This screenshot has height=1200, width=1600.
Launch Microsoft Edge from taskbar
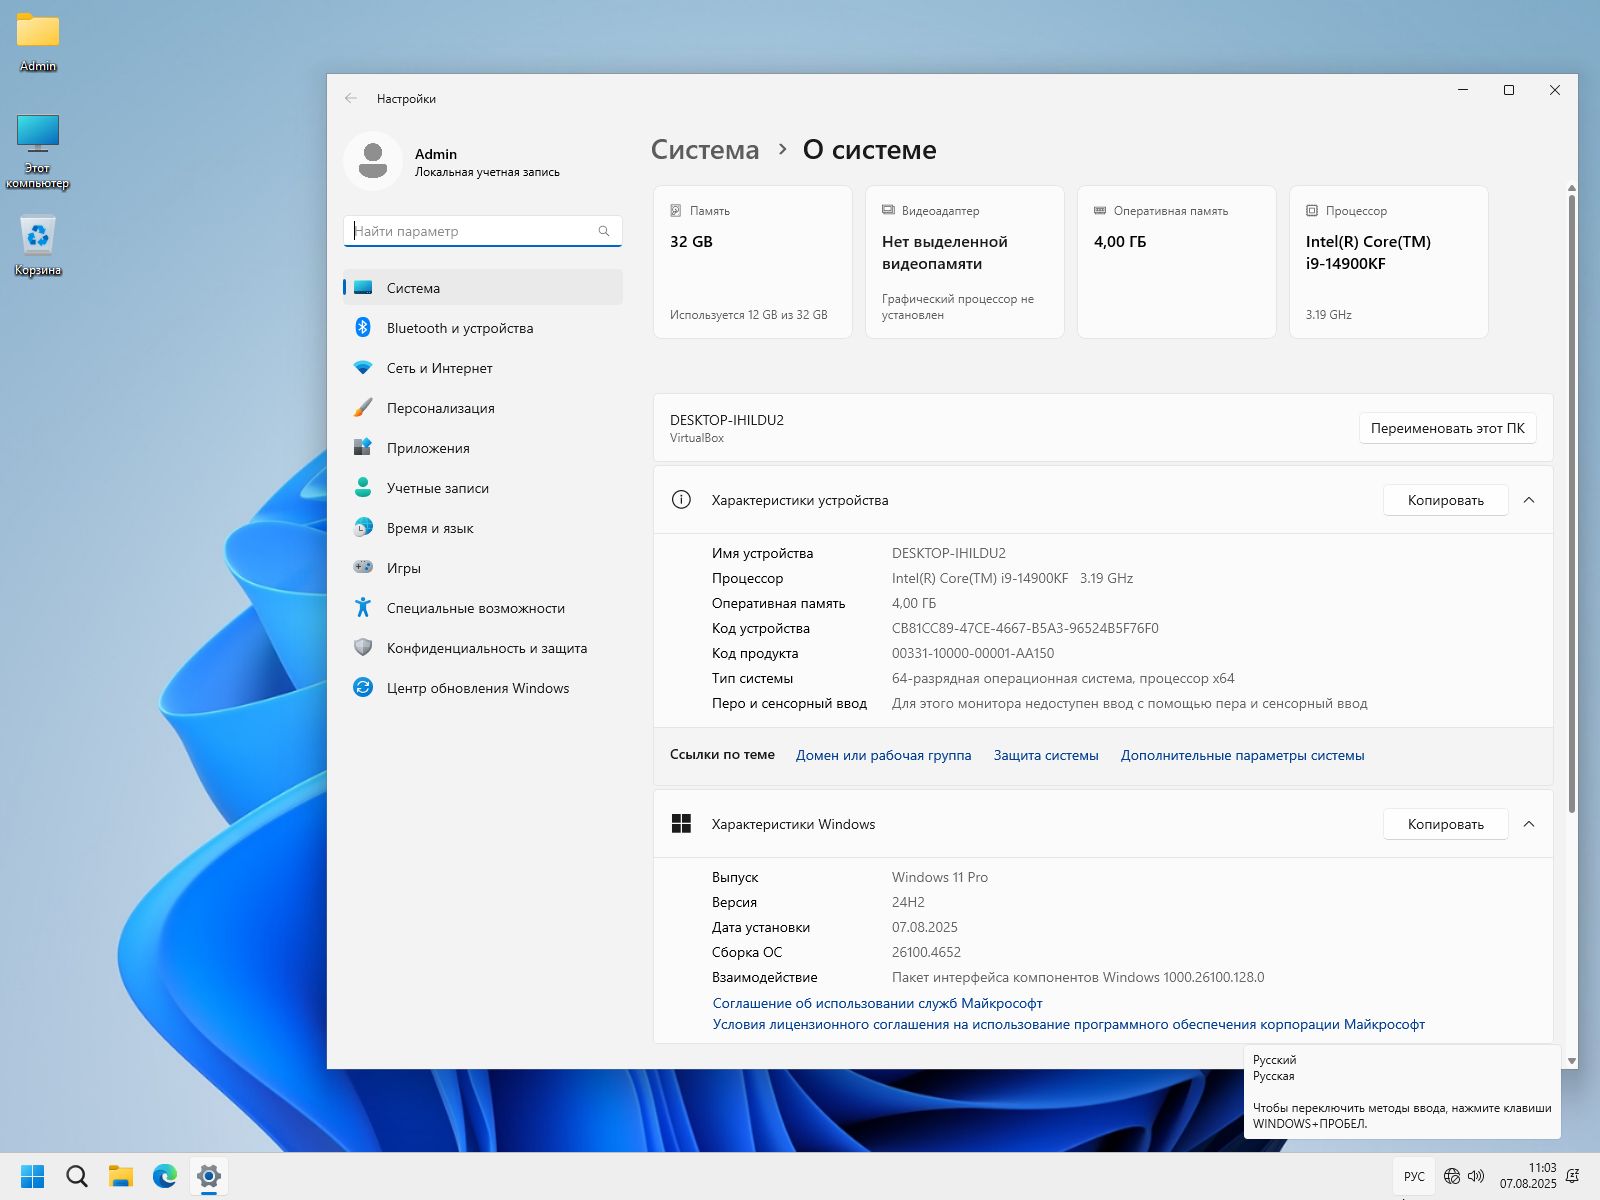165,1176
